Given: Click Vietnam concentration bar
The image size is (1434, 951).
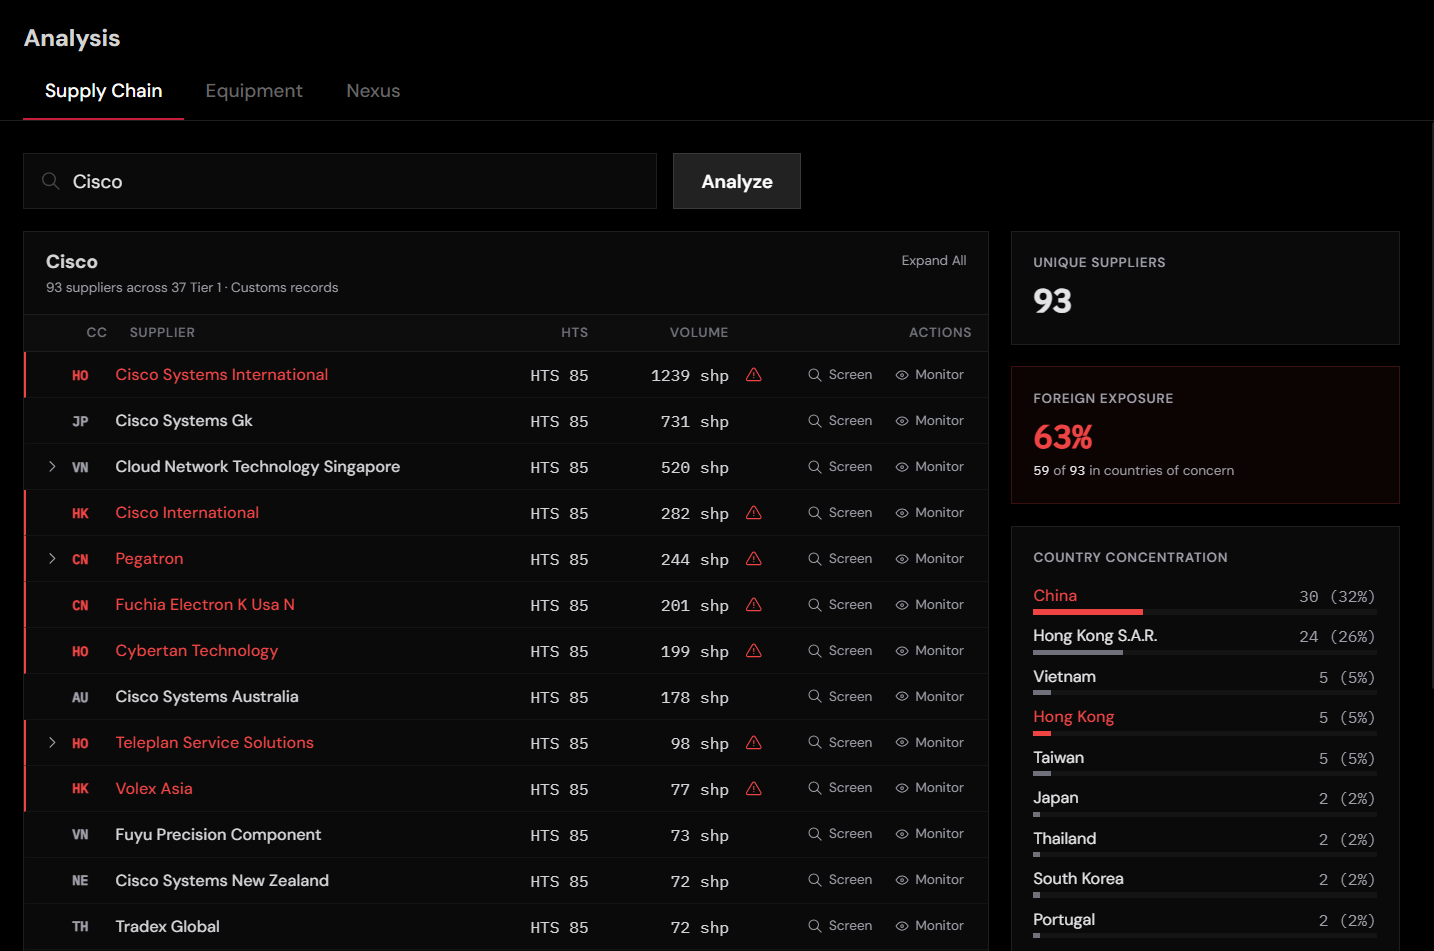Looking at the screenshot, I should 1205,692.
